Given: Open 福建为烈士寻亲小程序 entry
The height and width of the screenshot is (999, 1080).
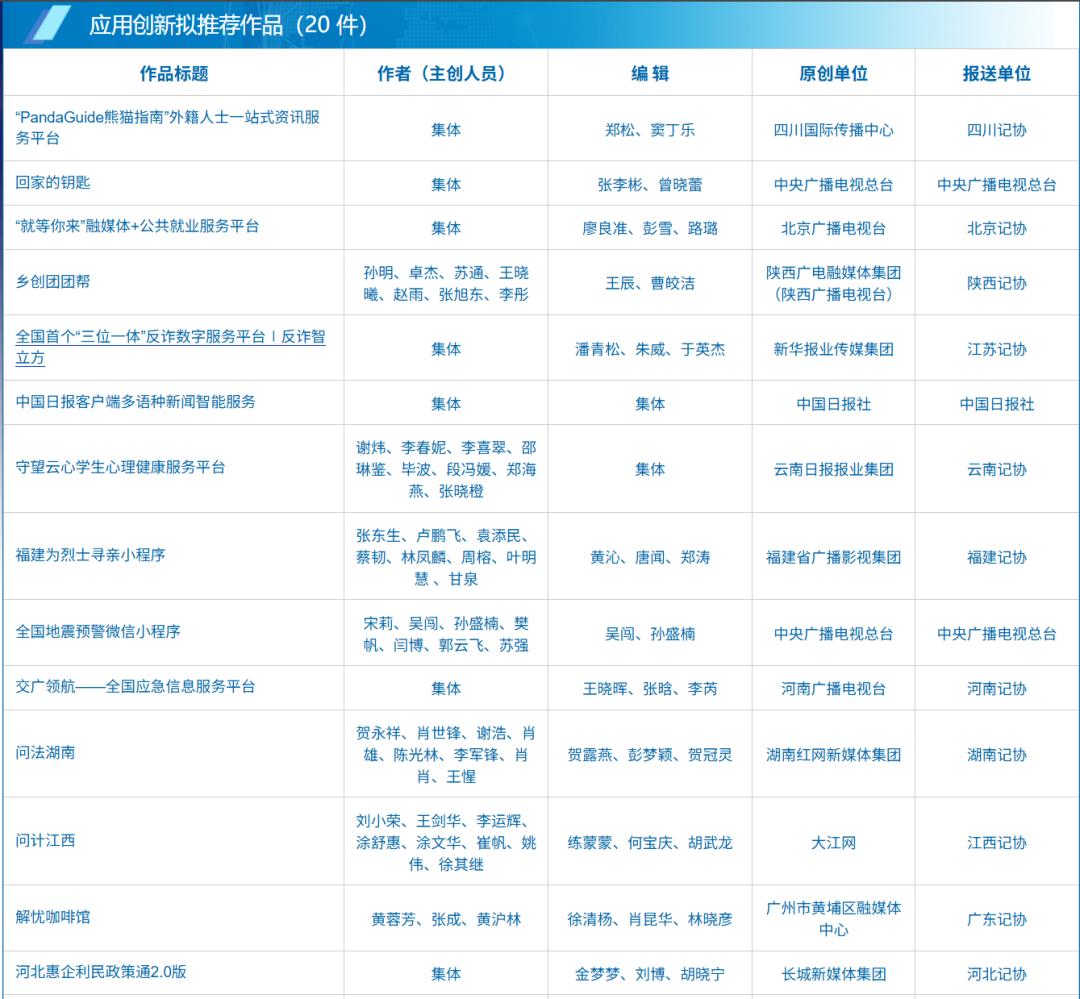Looking at the screenshot, I should click(x=90, y=555).
